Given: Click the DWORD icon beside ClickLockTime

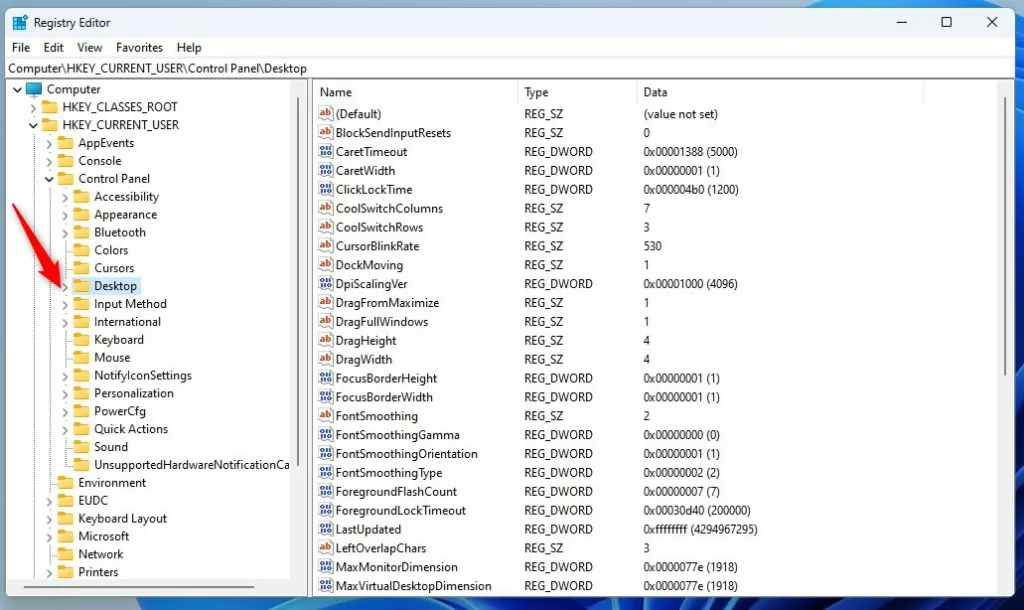Looking at the screenshot, I should pos(325,189).
